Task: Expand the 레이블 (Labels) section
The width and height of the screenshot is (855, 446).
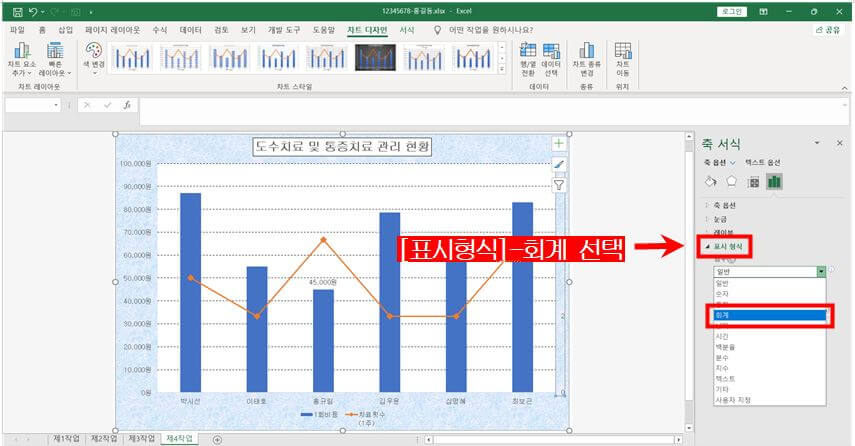Action: pyautogui.click(x=719, y=232)
